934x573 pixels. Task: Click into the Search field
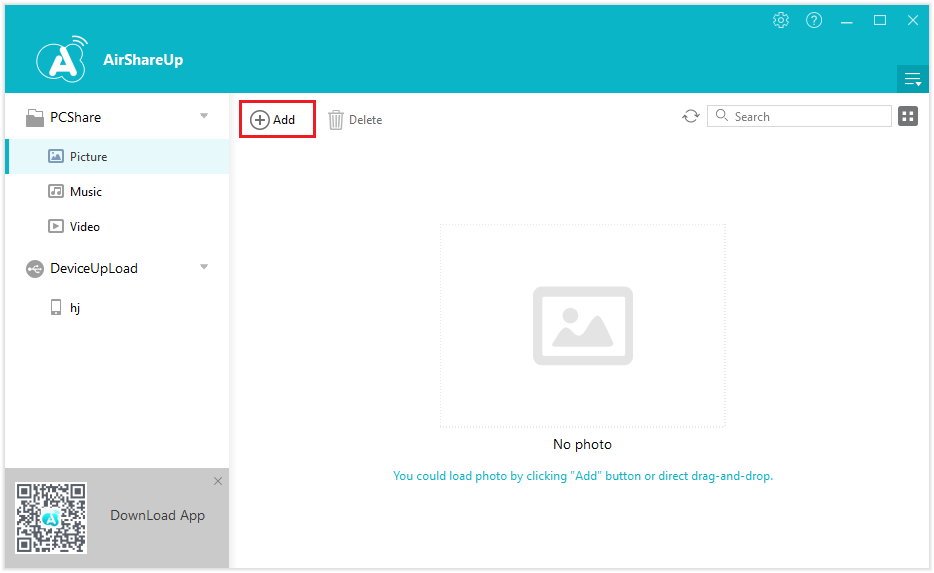pyautogui.click(x=799, y=116)
